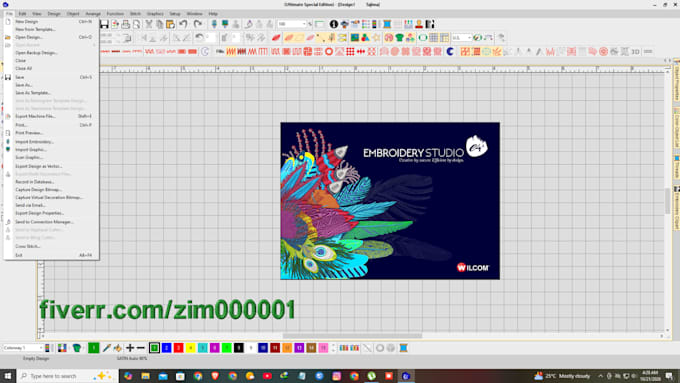Open the Design menu
The image size is (680, 383).
[54, 13]
